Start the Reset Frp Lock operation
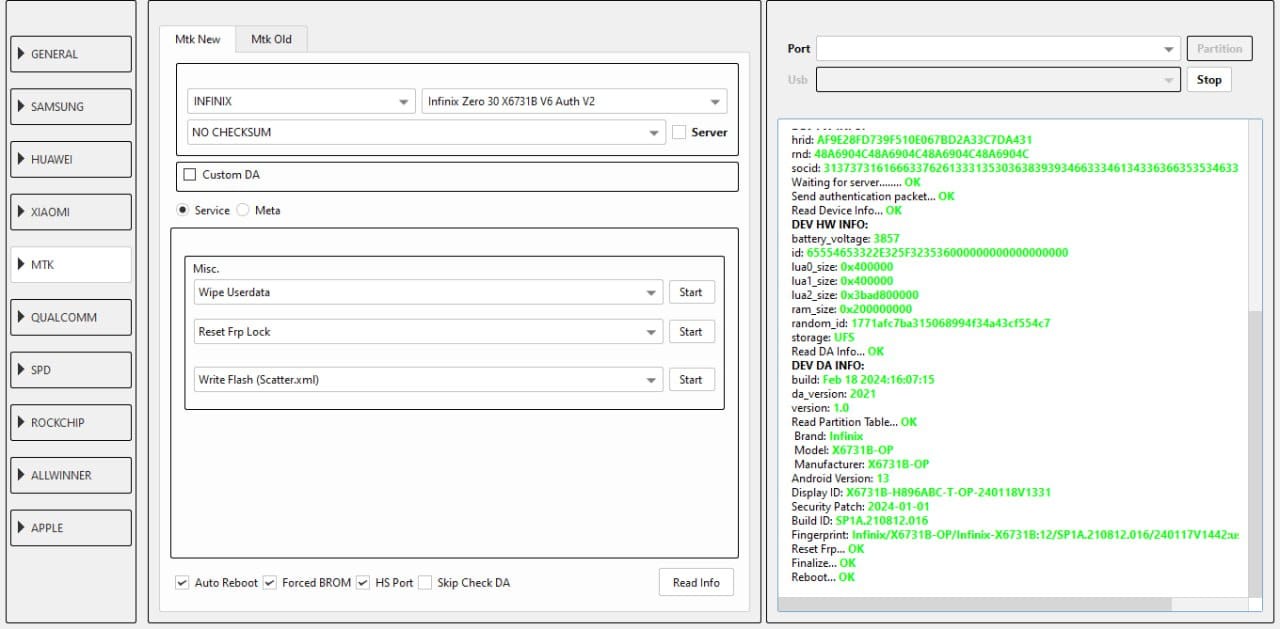Screen dimensions: 1280x629 691,332
